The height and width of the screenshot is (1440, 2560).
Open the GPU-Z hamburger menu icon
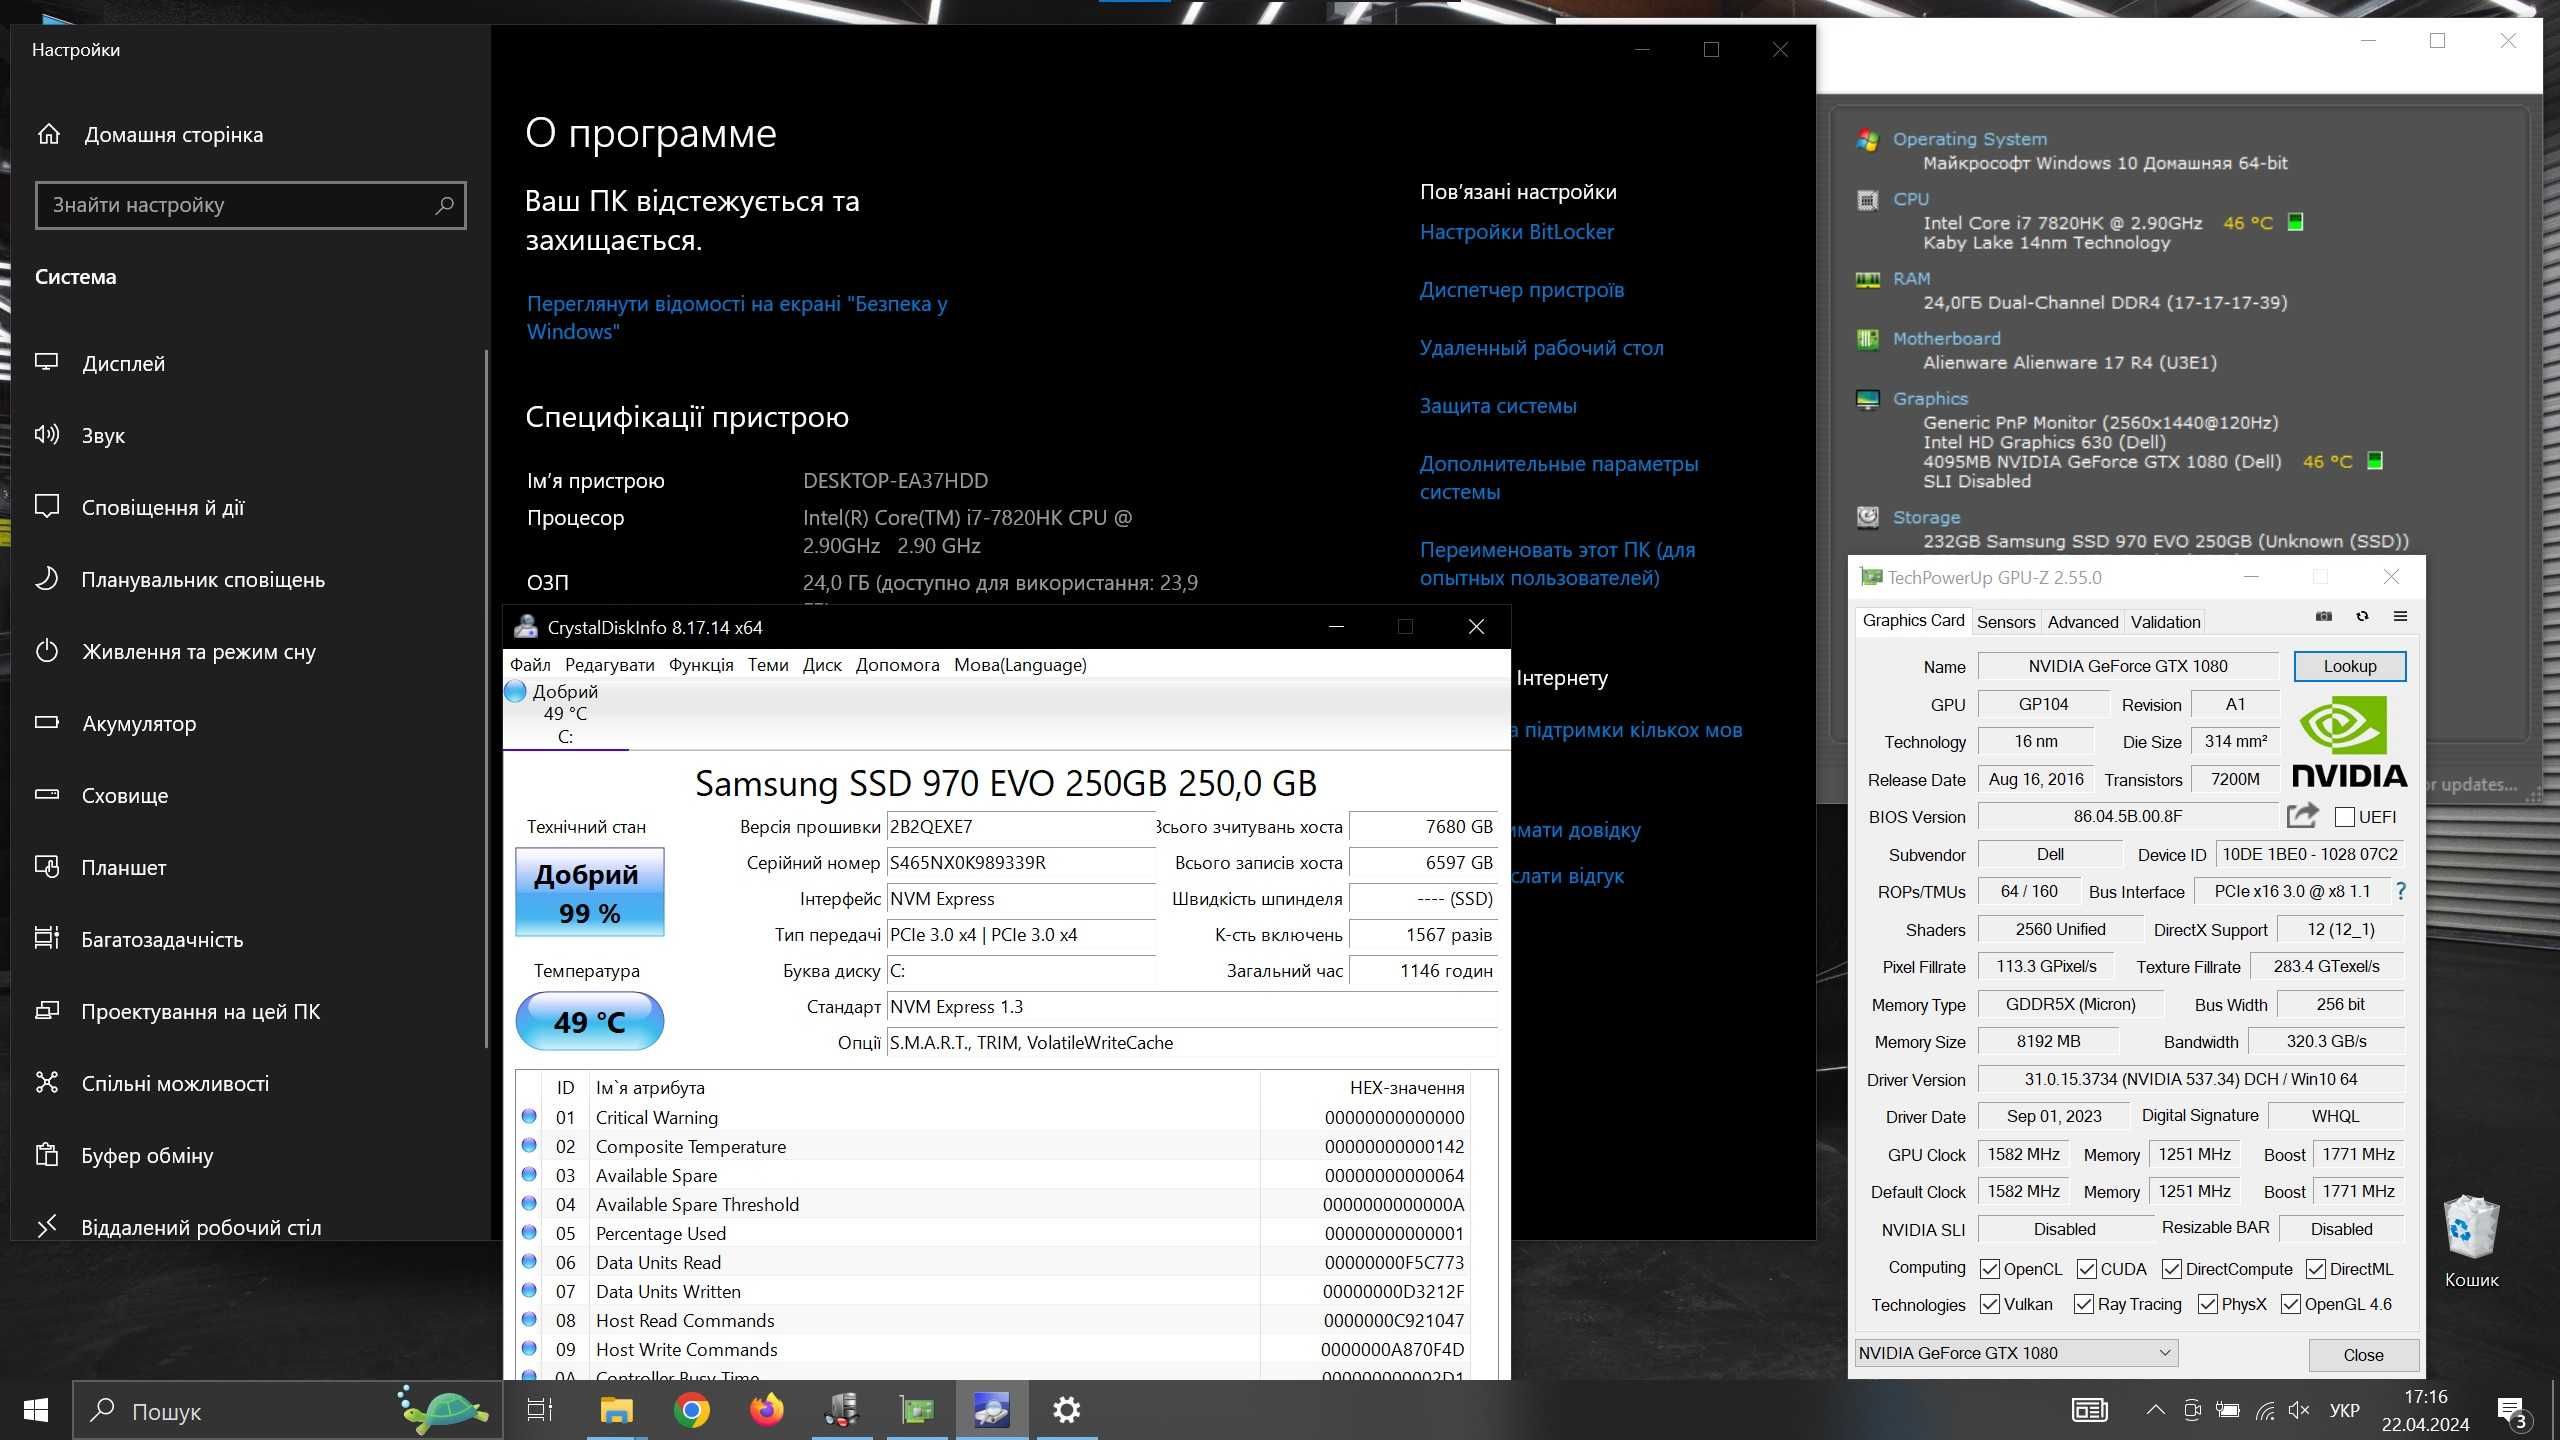click(2400, 617)
